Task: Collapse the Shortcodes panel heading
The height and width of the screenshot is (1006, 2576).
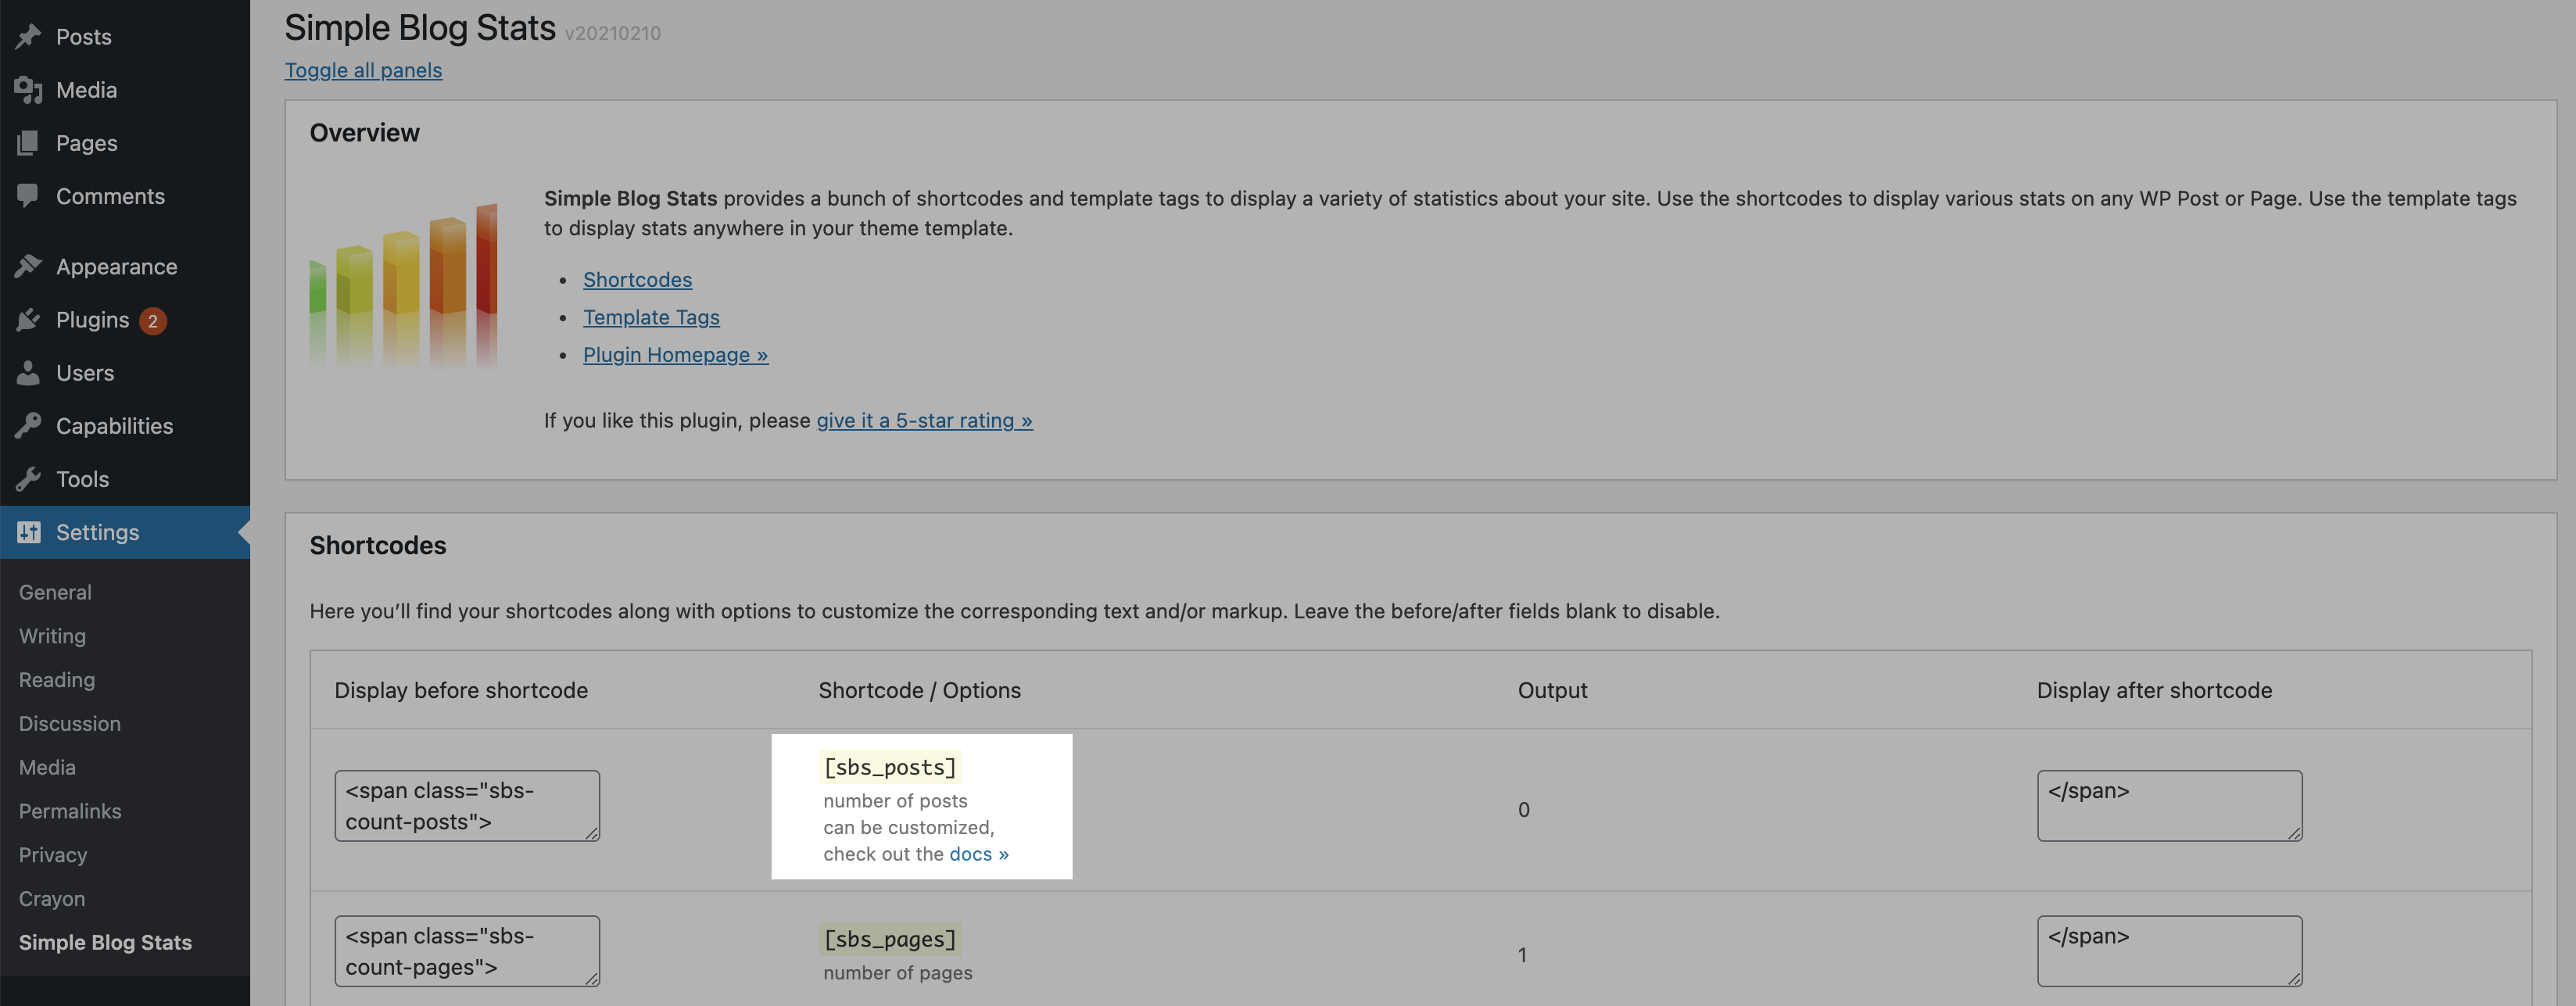Action: [377, 545]
